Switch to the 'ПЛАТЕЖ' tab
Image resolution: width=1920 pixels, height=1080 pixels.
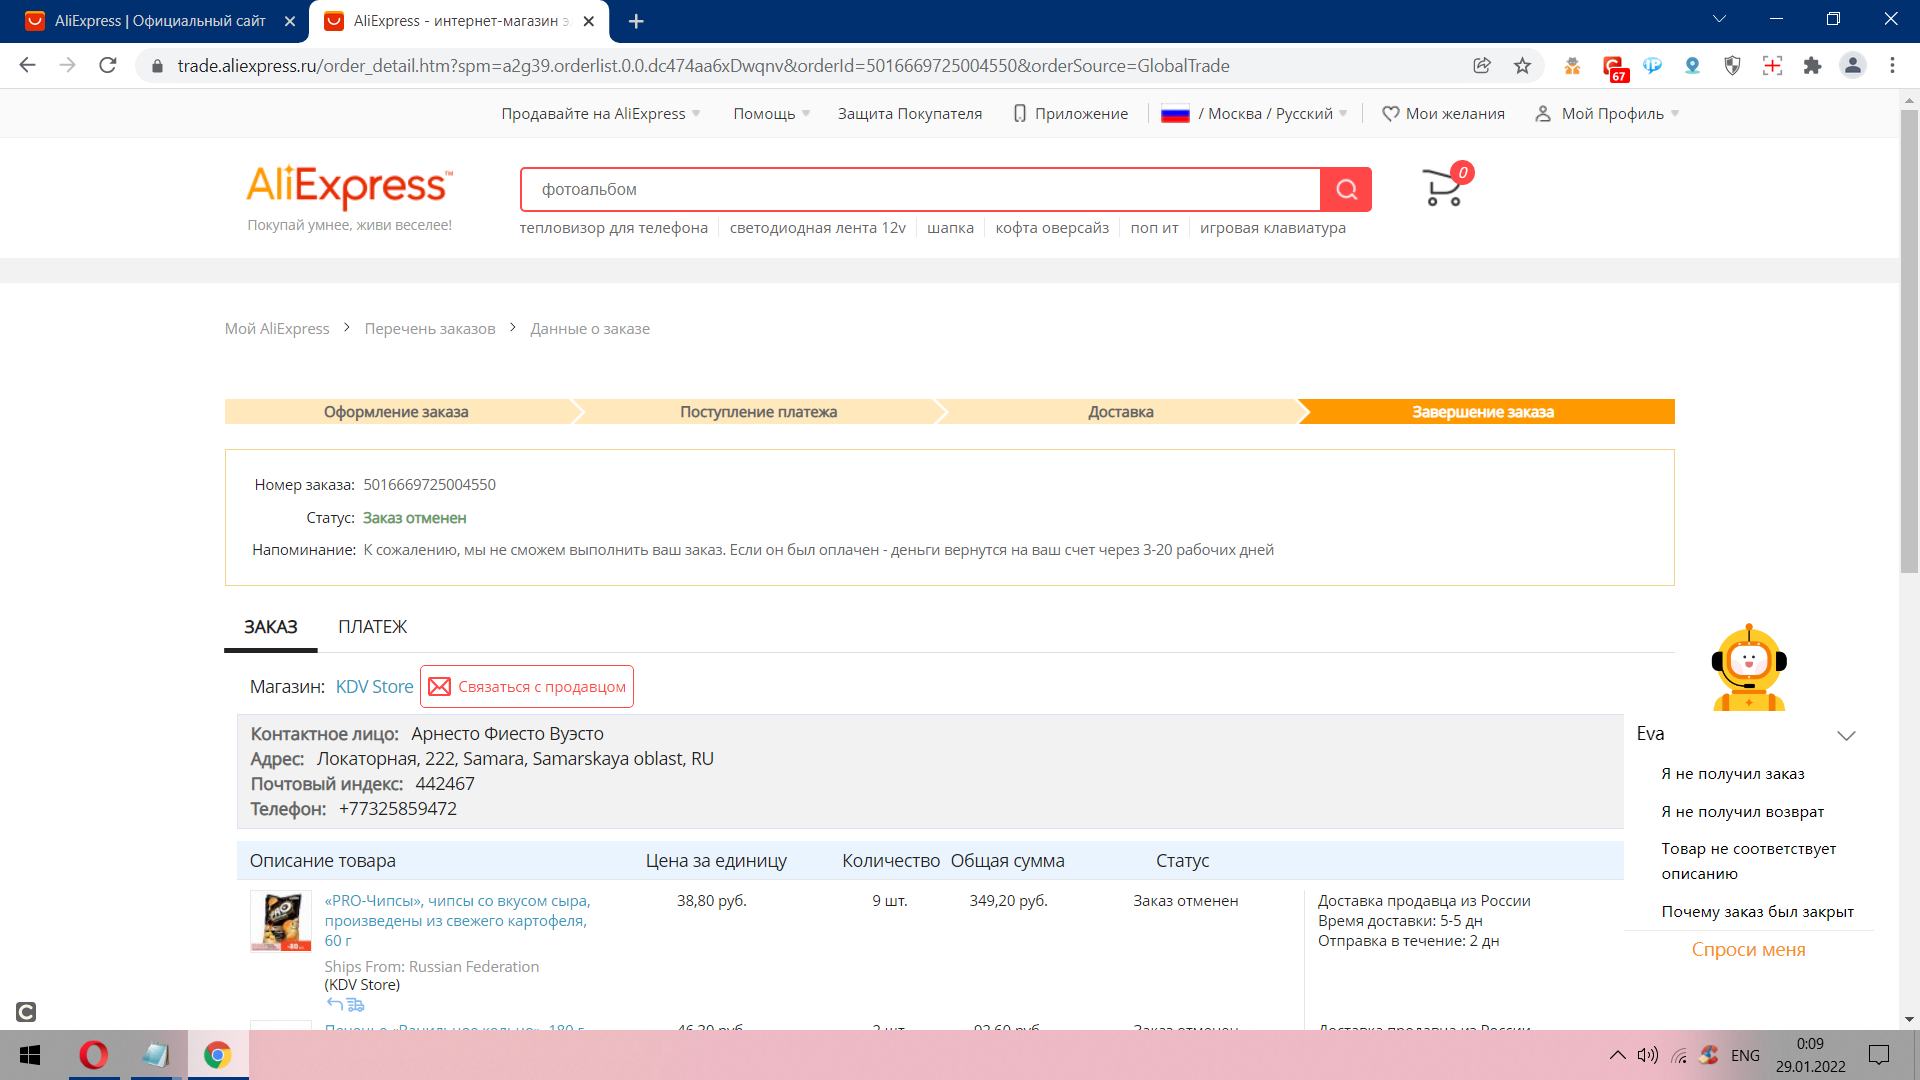point(372,627)
